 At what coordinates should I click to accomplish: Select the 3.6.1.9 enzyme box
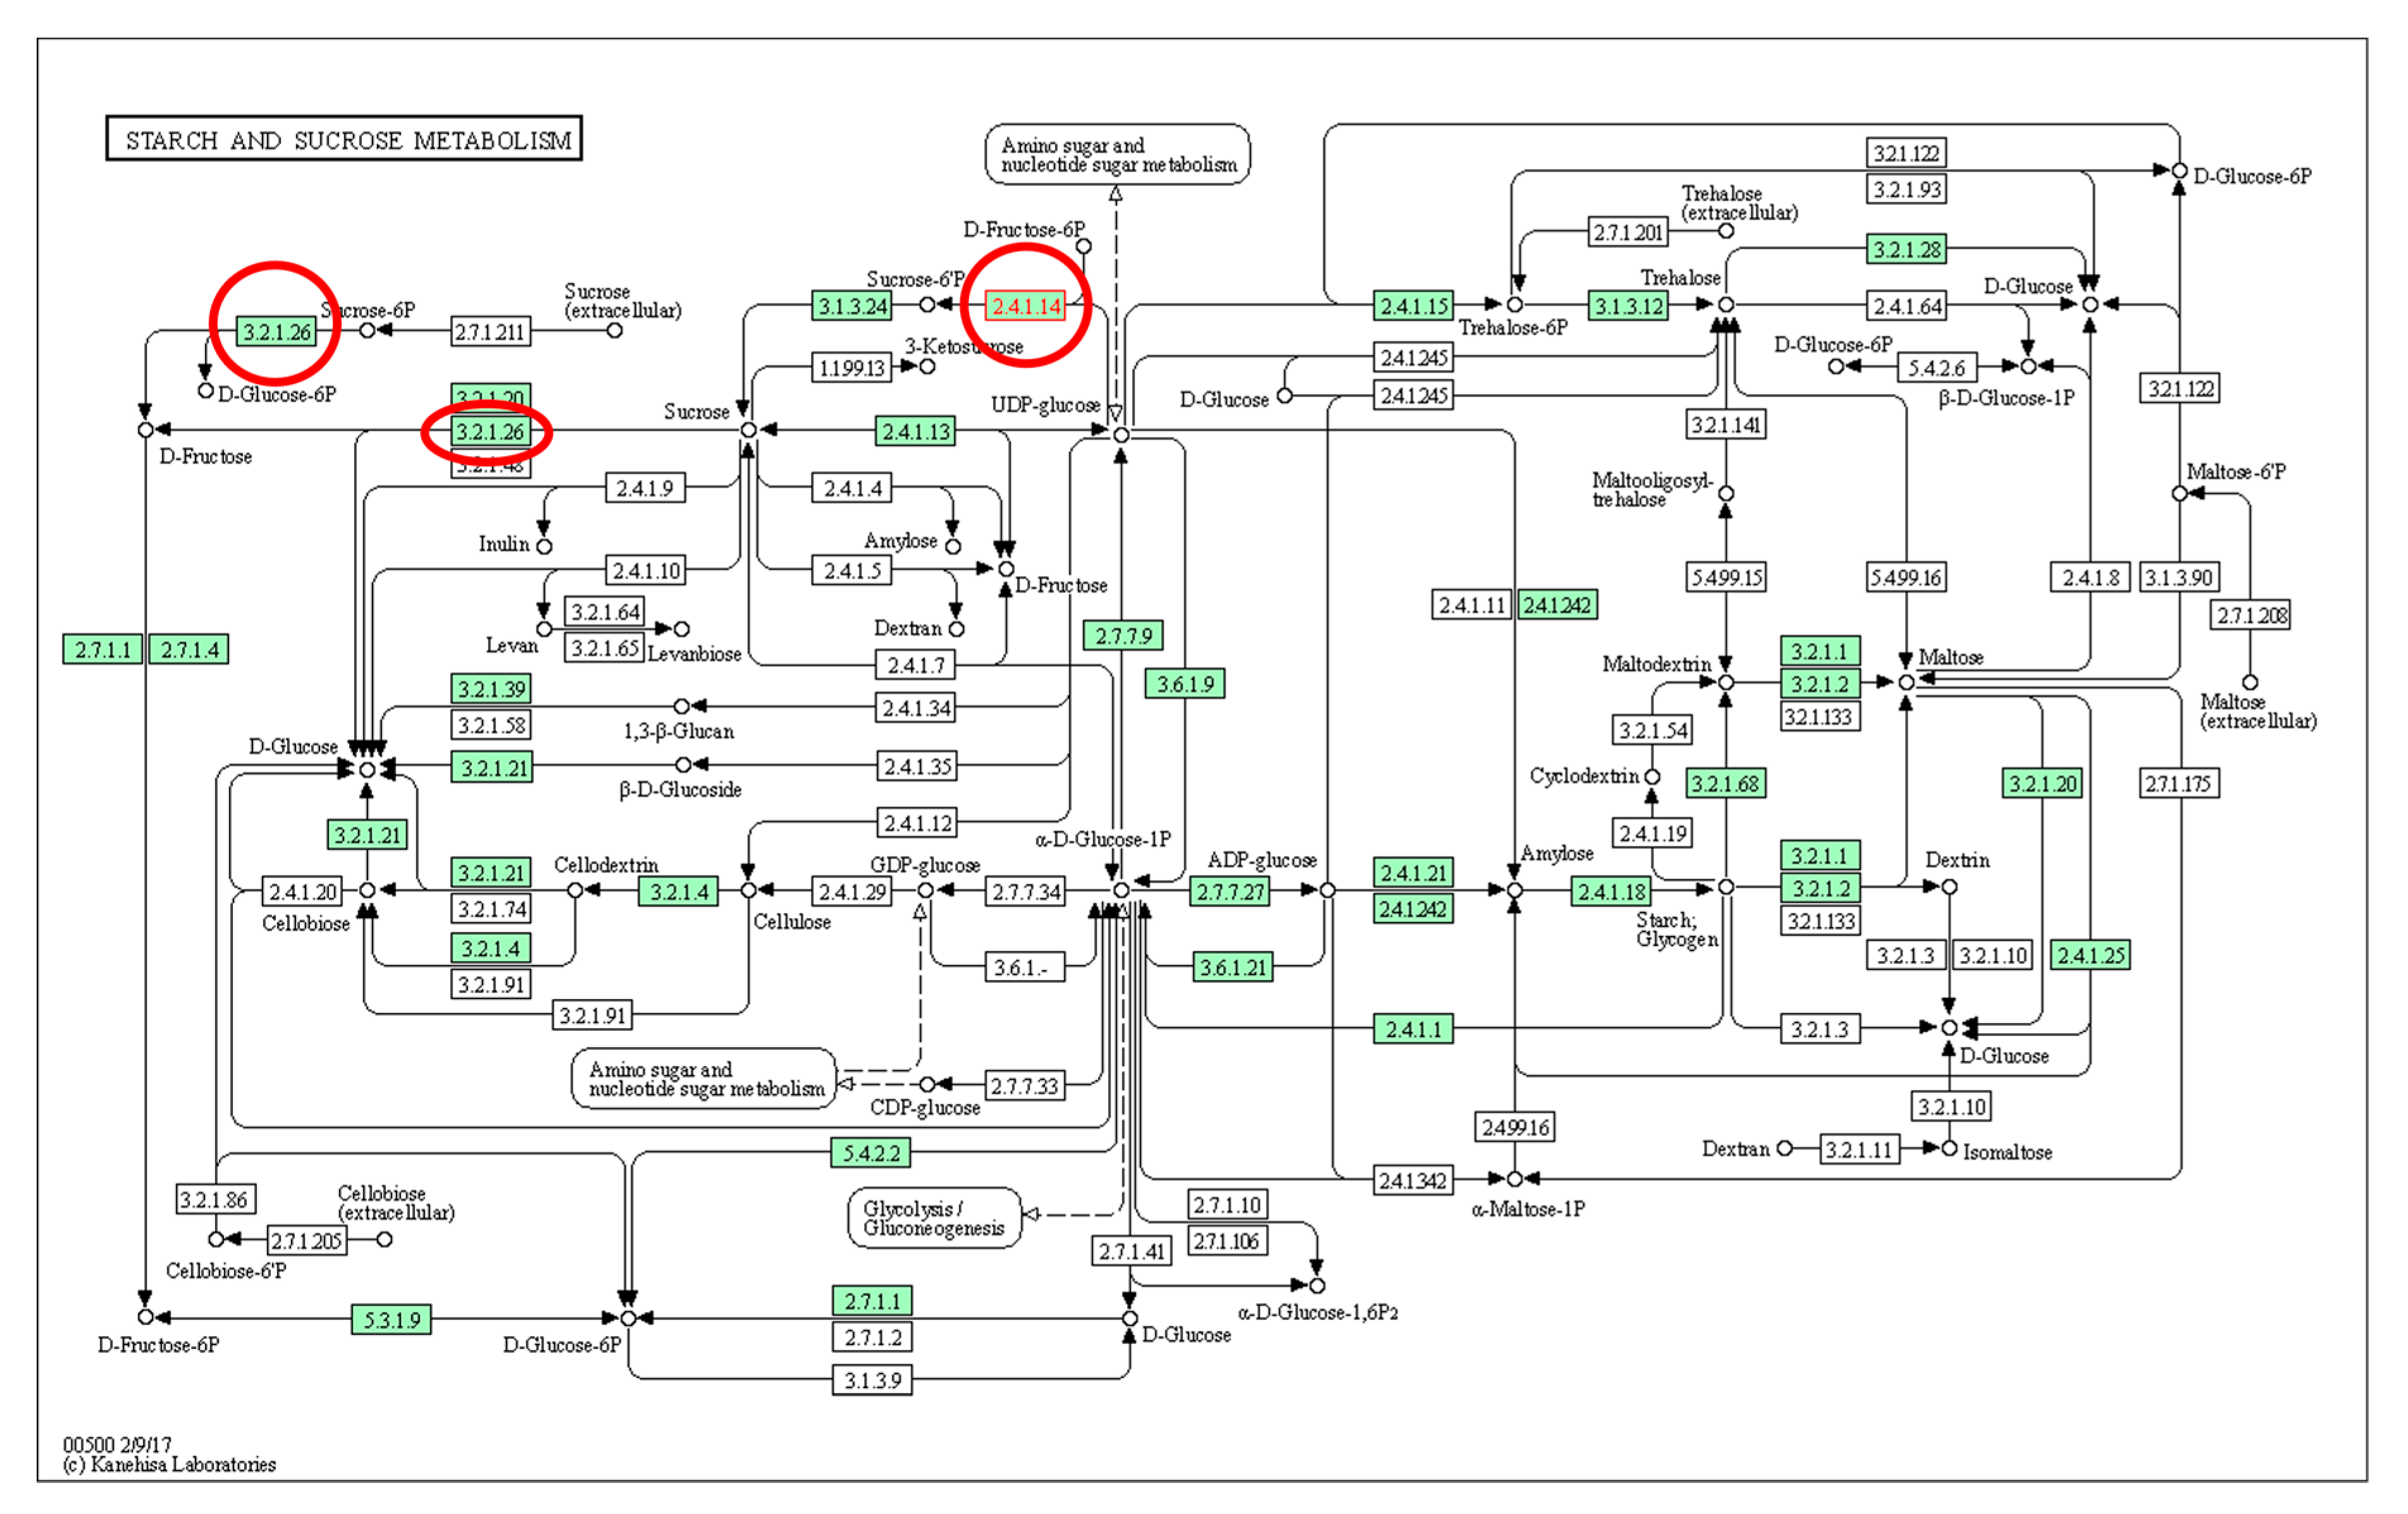1184,684
